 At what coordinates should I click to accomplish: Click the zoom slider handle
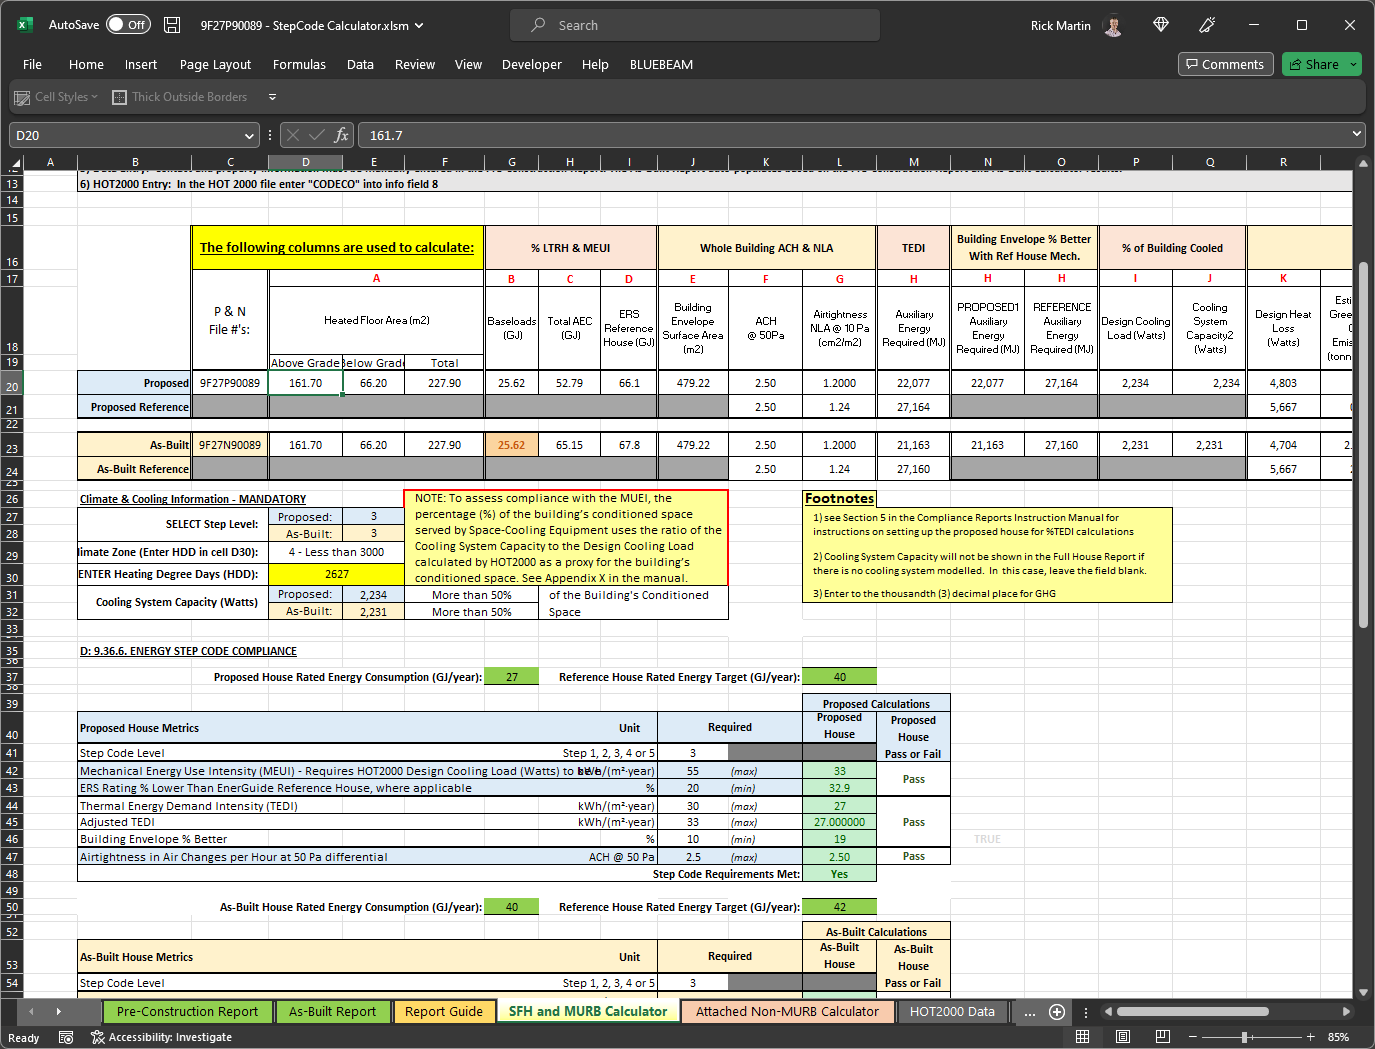(x=1245, y=1037)
